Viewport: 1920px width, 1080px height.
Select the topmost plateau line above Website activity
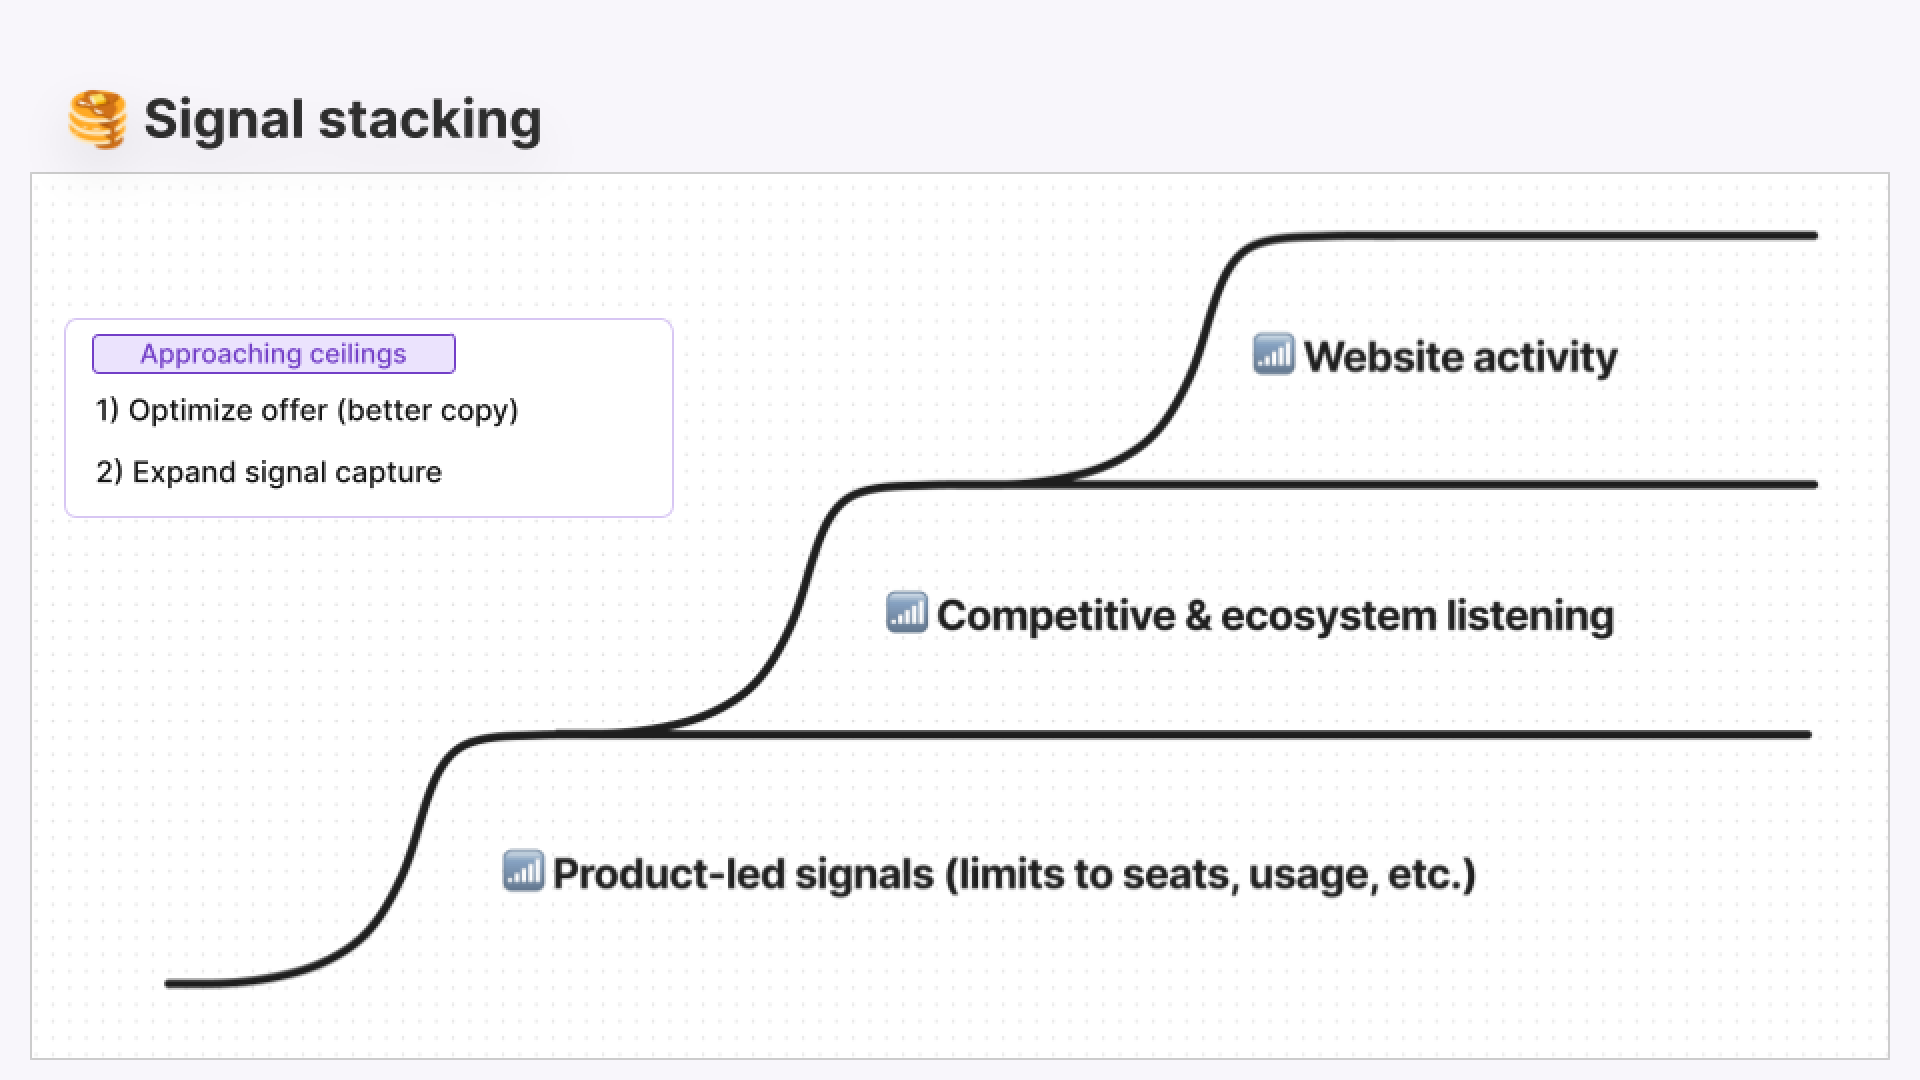coord(1550,236)
